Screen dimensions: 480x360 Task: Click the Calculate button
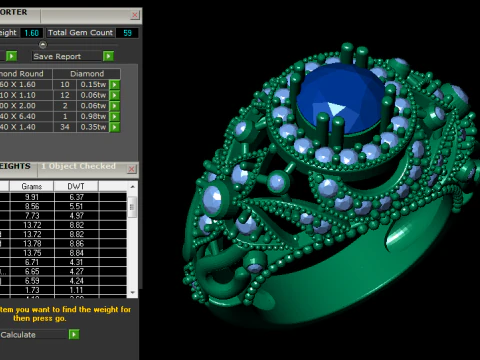pos(33,335)
